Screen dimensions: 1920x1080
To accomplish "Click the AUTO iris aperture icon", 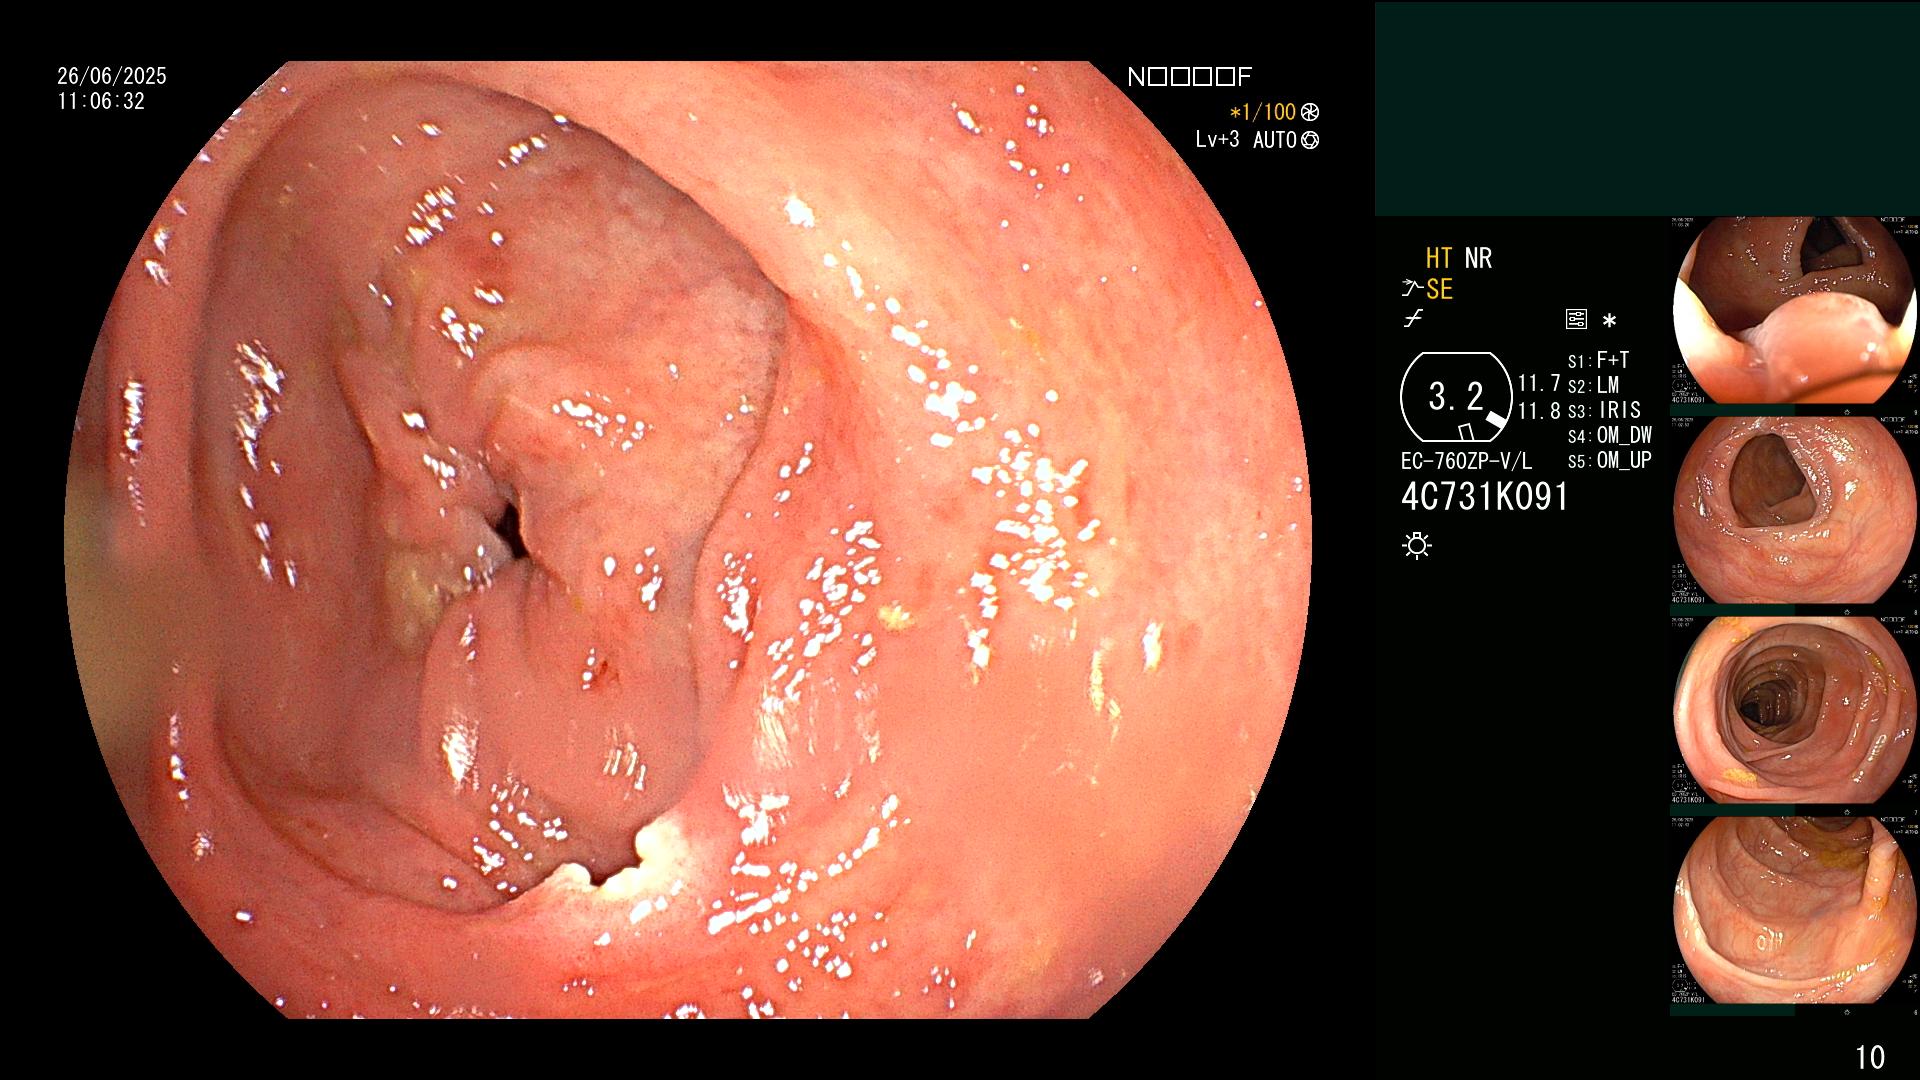I will (x=1310, y=140).
